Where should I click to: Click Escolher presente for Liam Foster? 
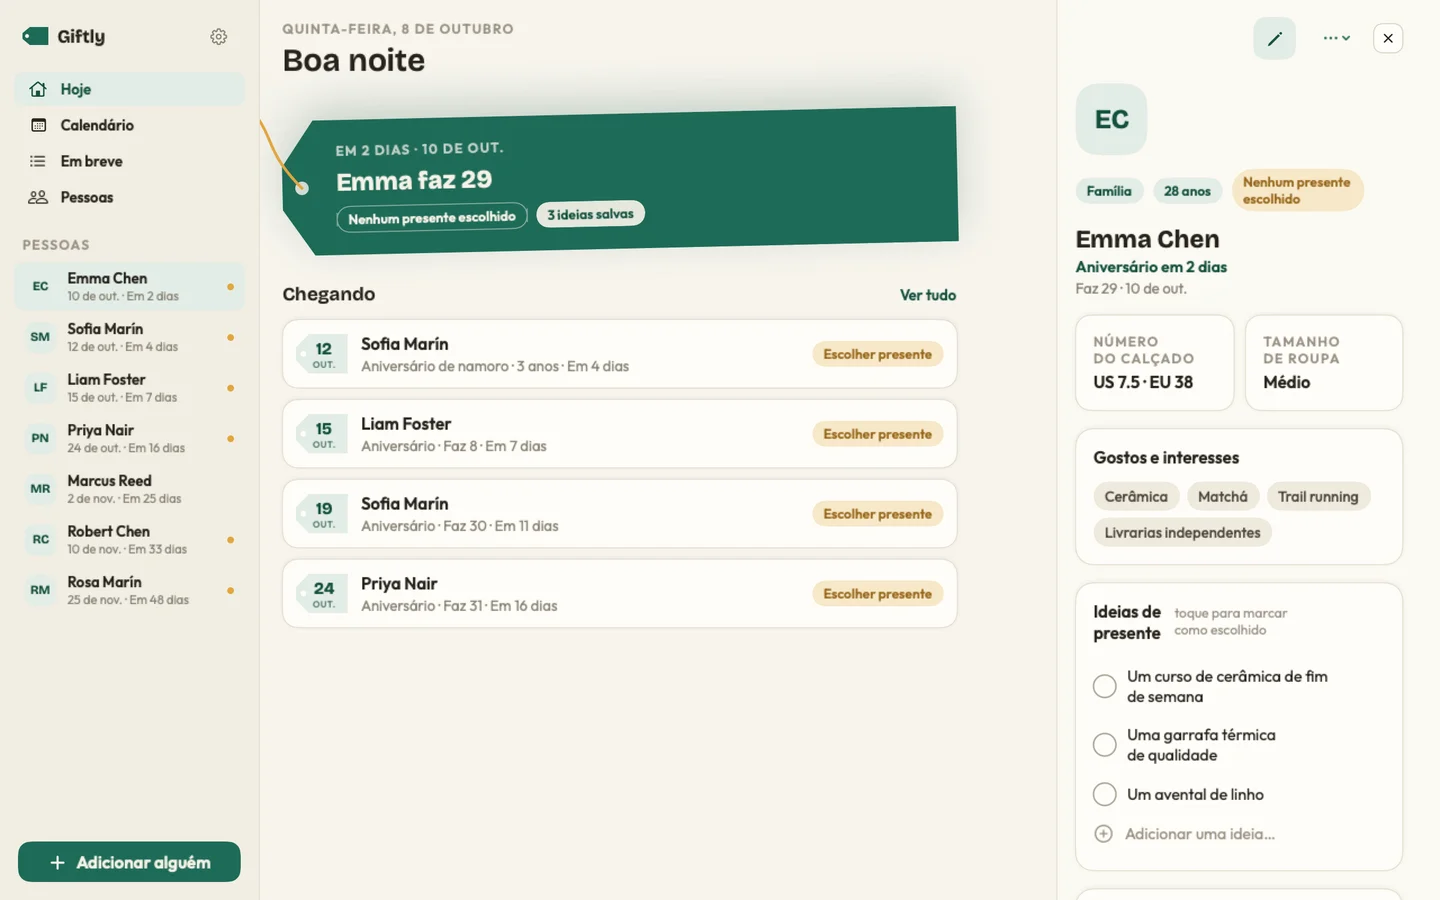[877, 434]
